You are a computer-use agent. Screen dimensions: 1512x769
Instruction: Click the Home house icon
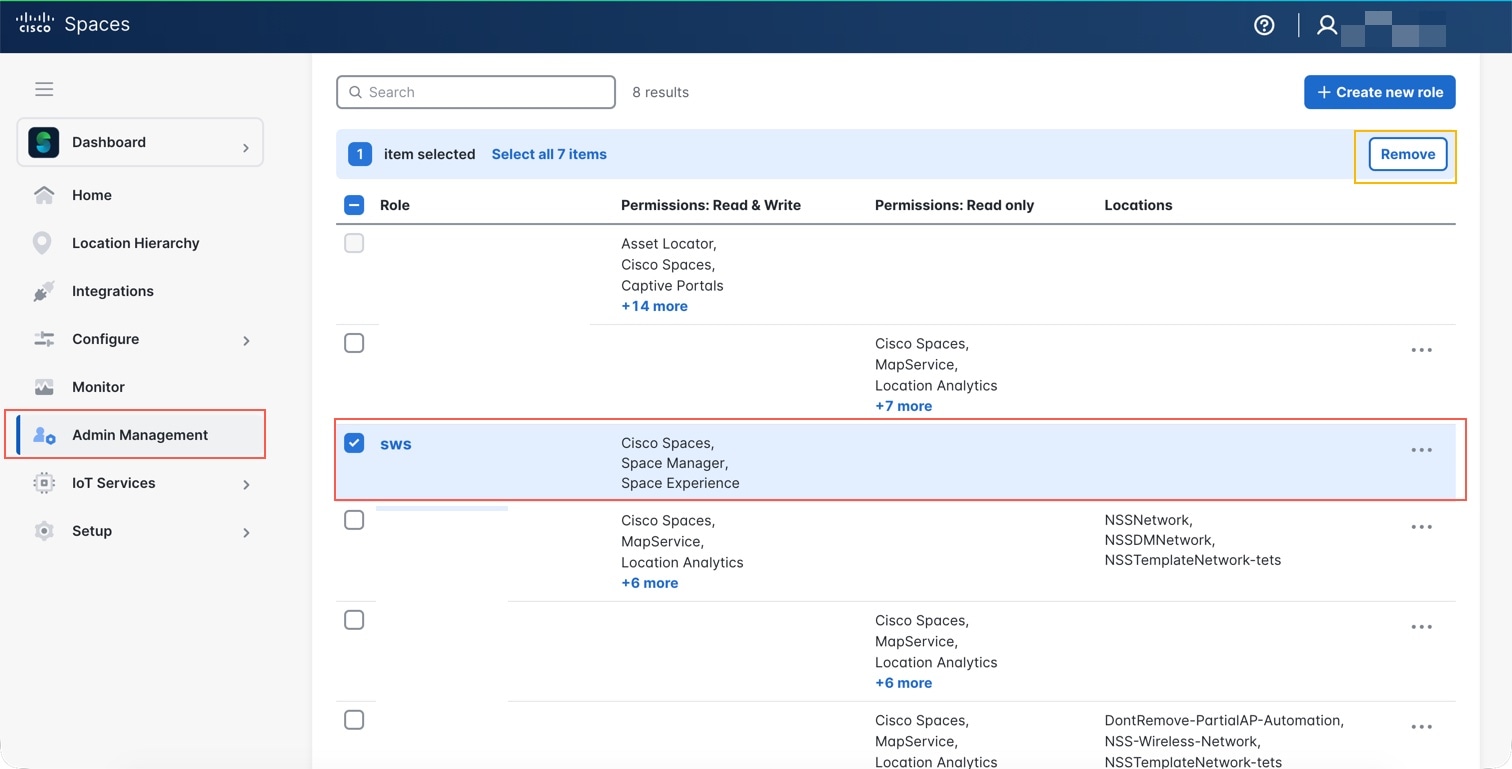tap(44, 195)
